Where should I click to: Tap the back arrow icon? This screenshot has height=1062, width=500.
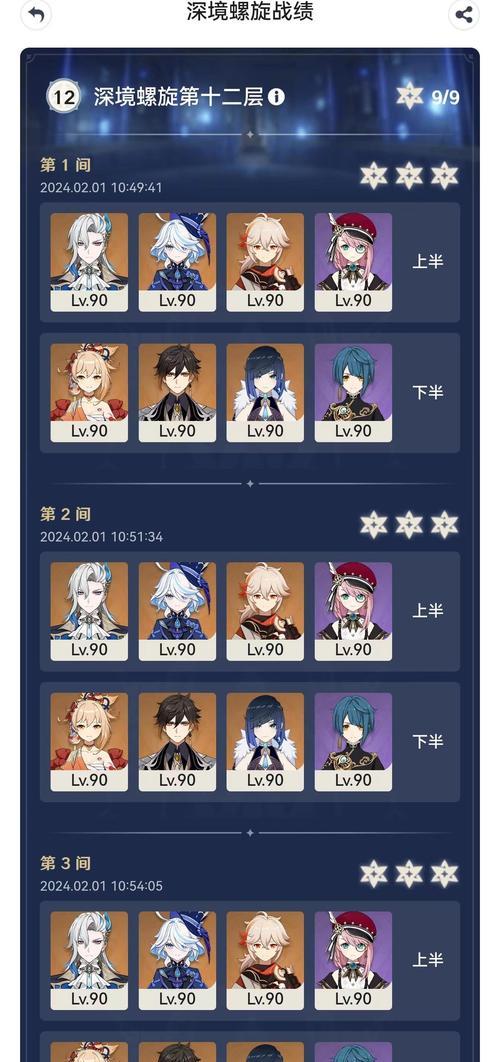pyautogui.click(x=36, y=14)
